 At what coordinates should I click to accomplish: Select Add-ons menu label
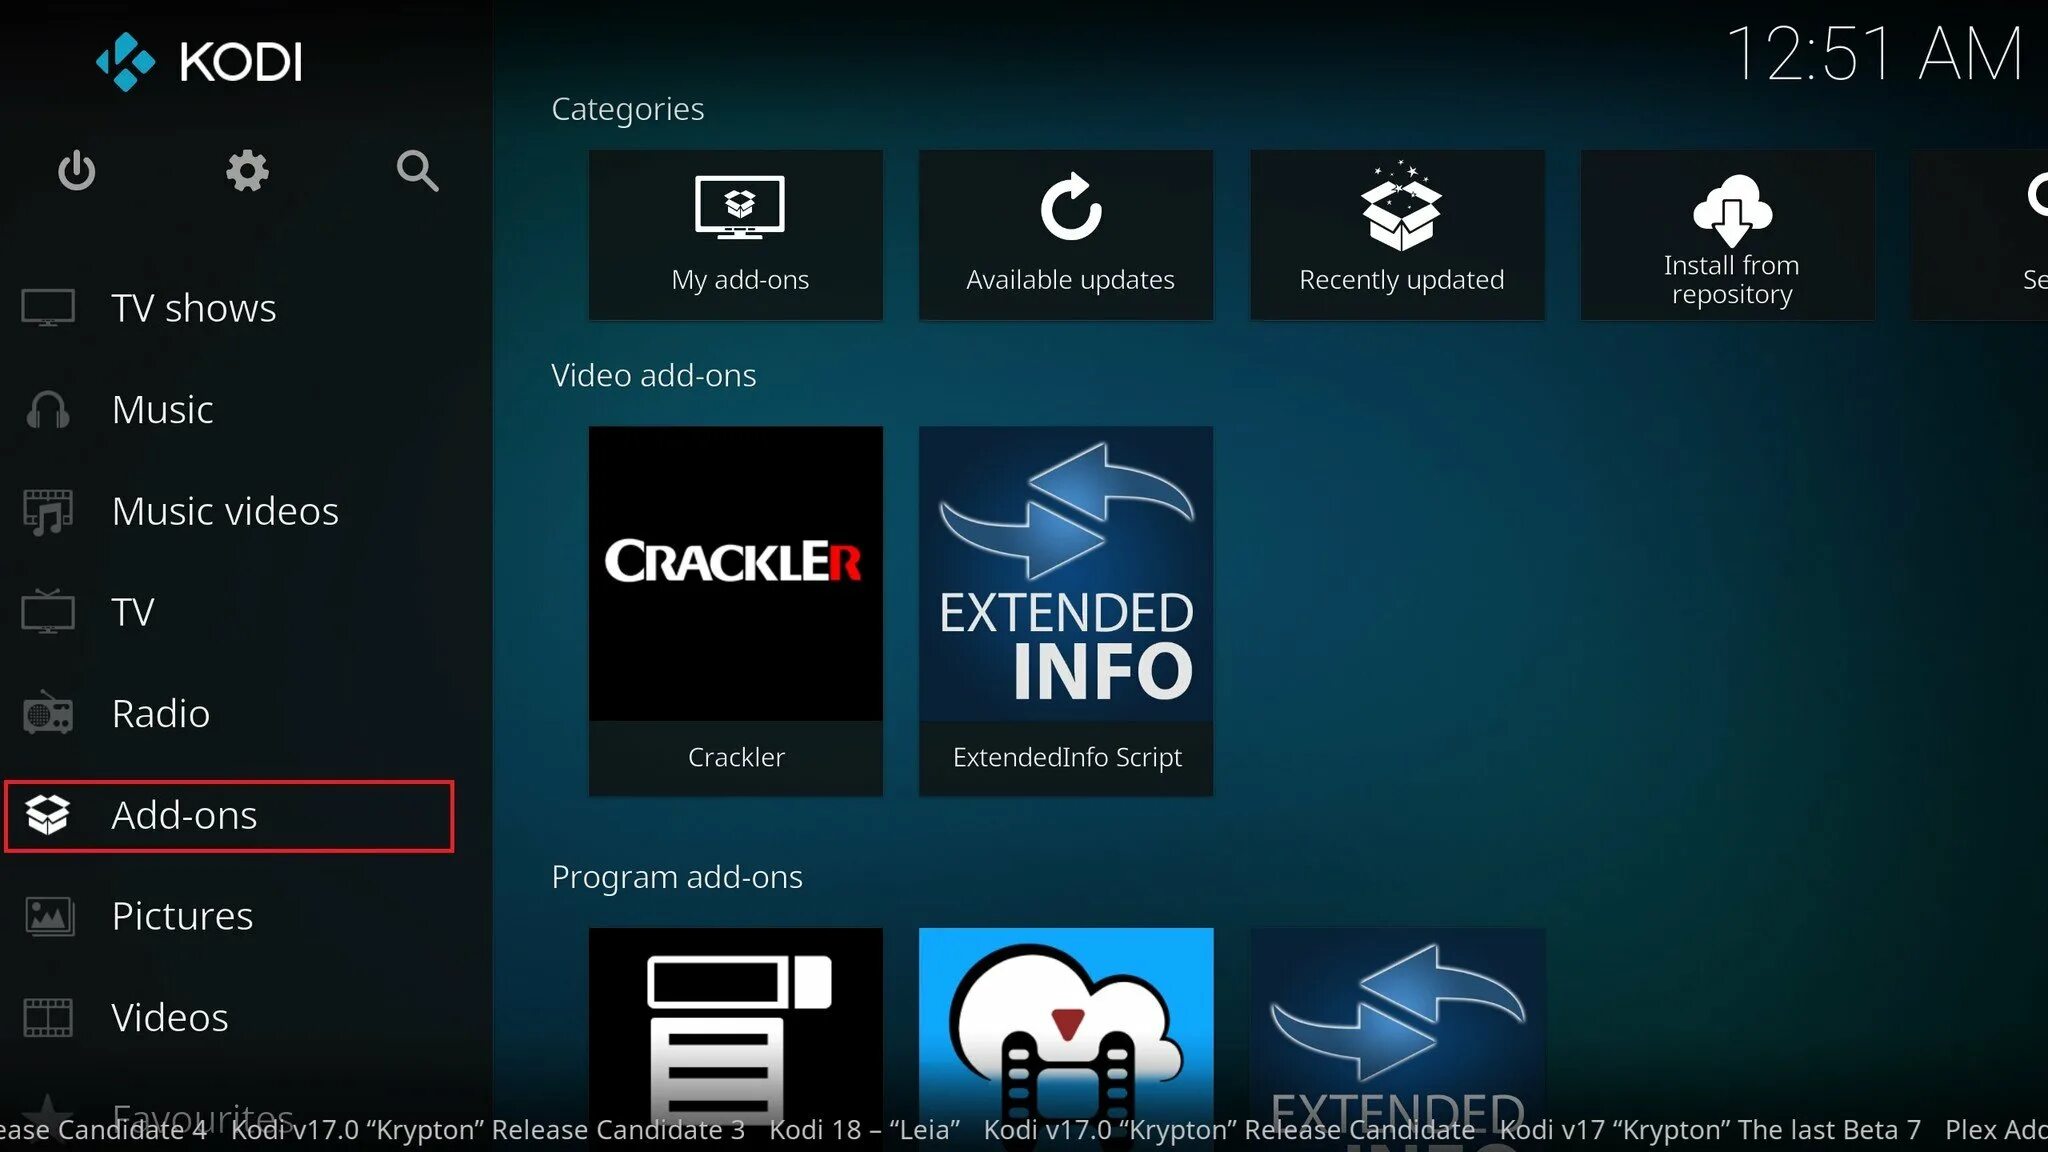point(184,815)
